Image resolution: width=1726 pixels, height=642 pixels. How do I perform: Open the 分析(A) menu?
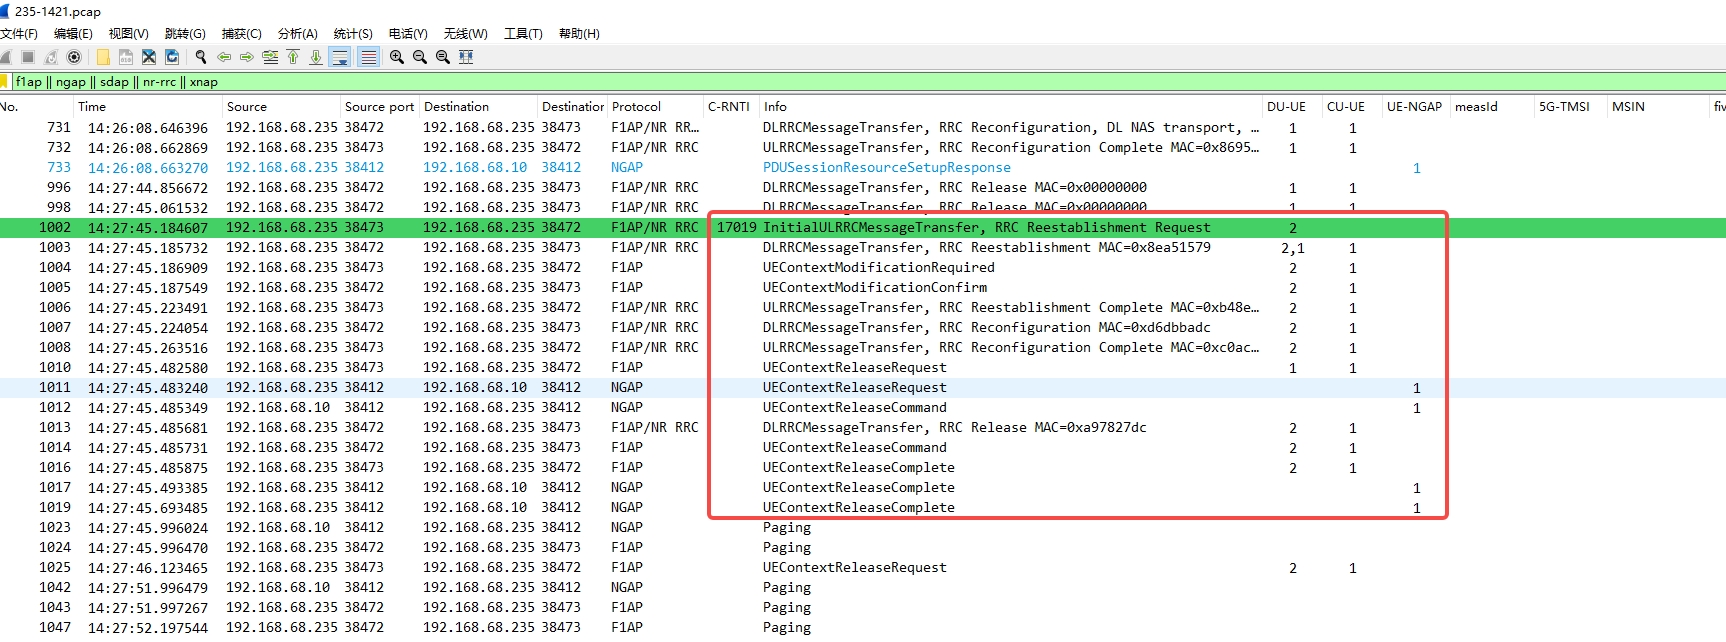pyautogui.click(x=297, y=33)
